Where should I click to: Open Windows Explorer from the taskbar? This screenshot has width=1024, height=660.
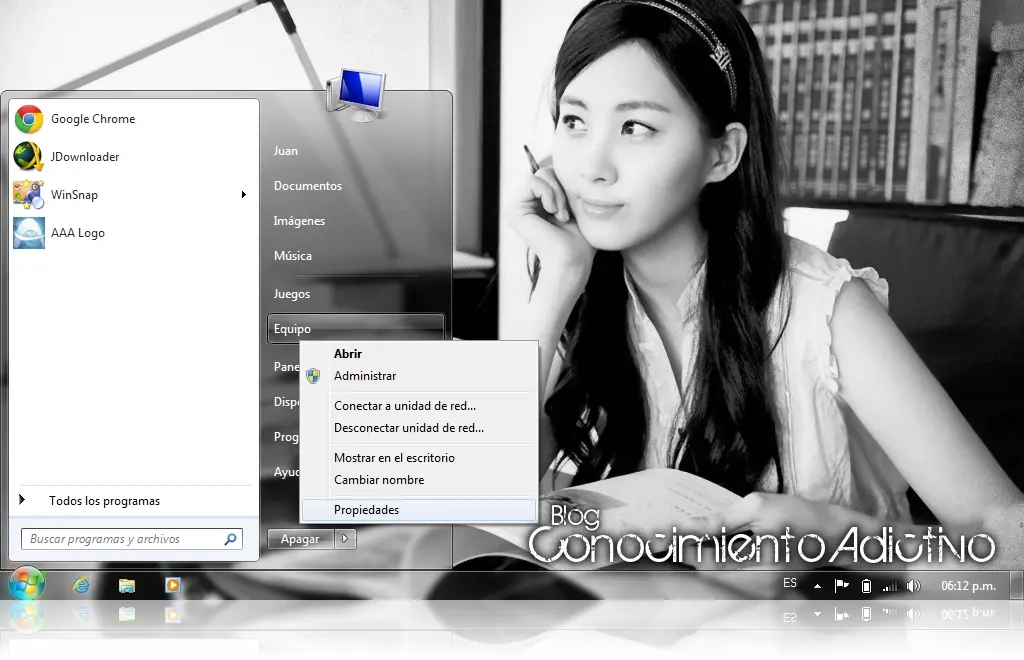(x=127, y=586)
